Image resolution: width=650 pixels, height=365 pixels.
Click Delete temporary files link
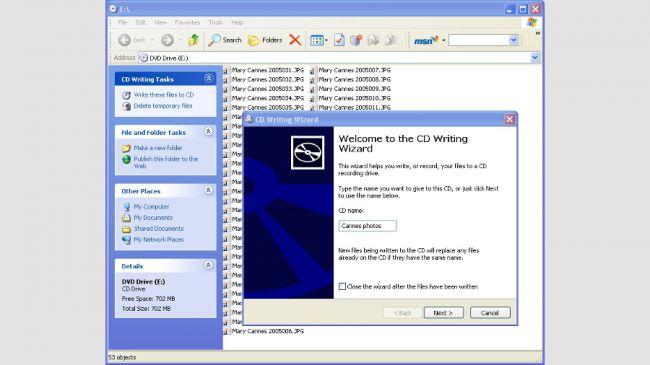pyautogui.click(x=163, y=106)
